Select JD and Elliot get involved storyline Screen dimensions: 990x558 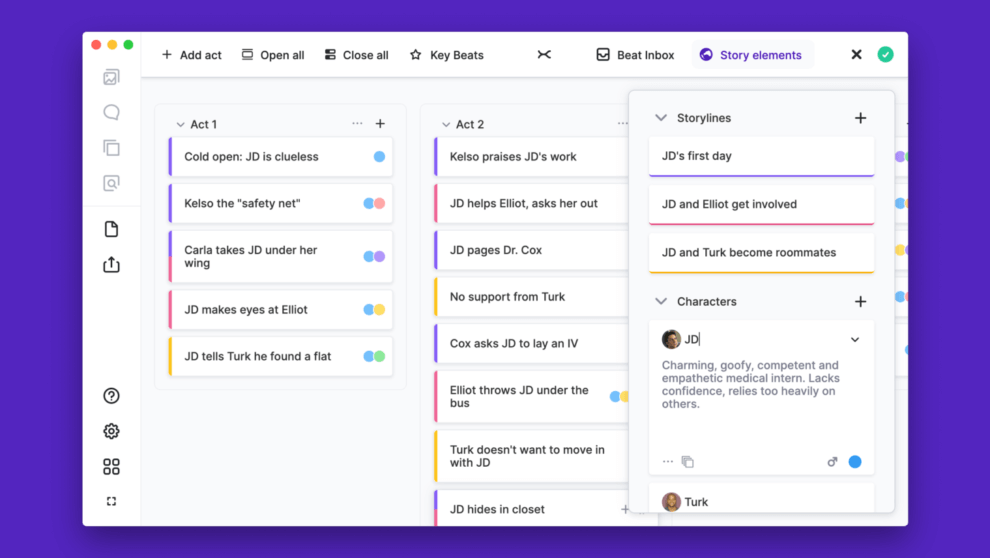[761, 205]
